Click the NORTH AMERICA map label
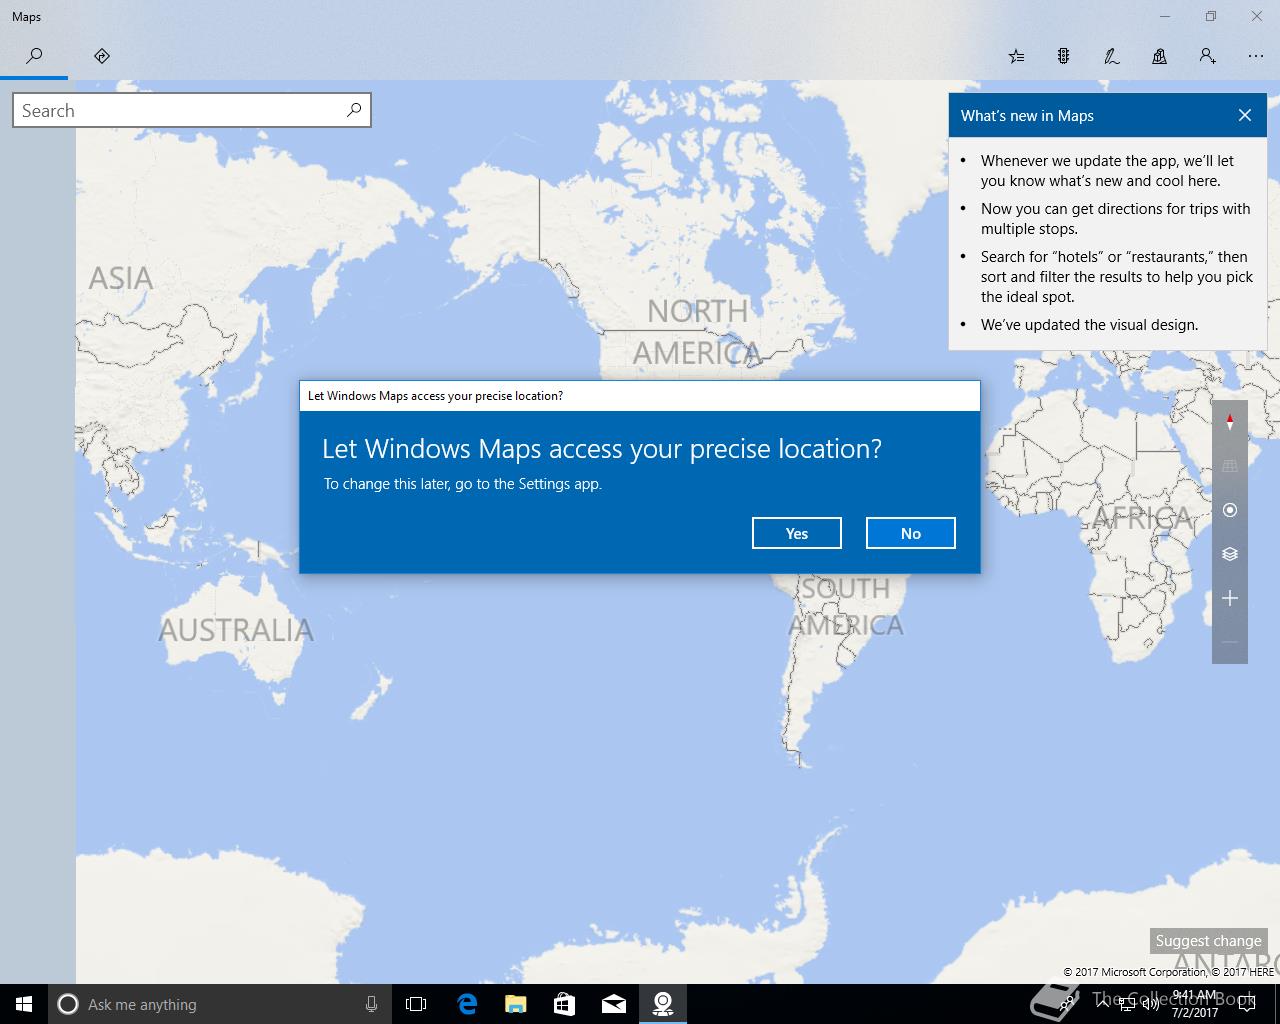1280x1024 pixels. 698,332
